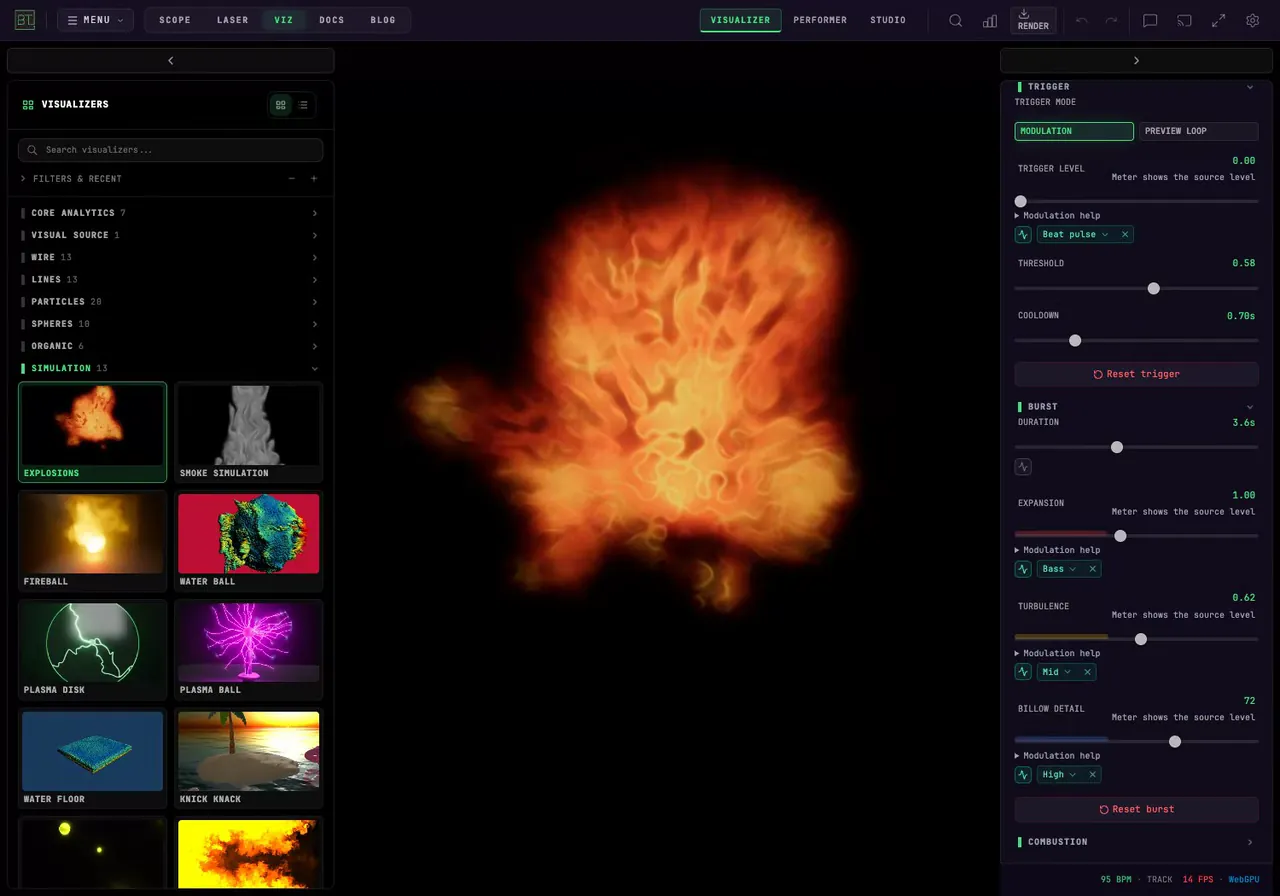Expand the Particles category
Viewport: 1280px width, 896px height.
(x=170, y=302)
